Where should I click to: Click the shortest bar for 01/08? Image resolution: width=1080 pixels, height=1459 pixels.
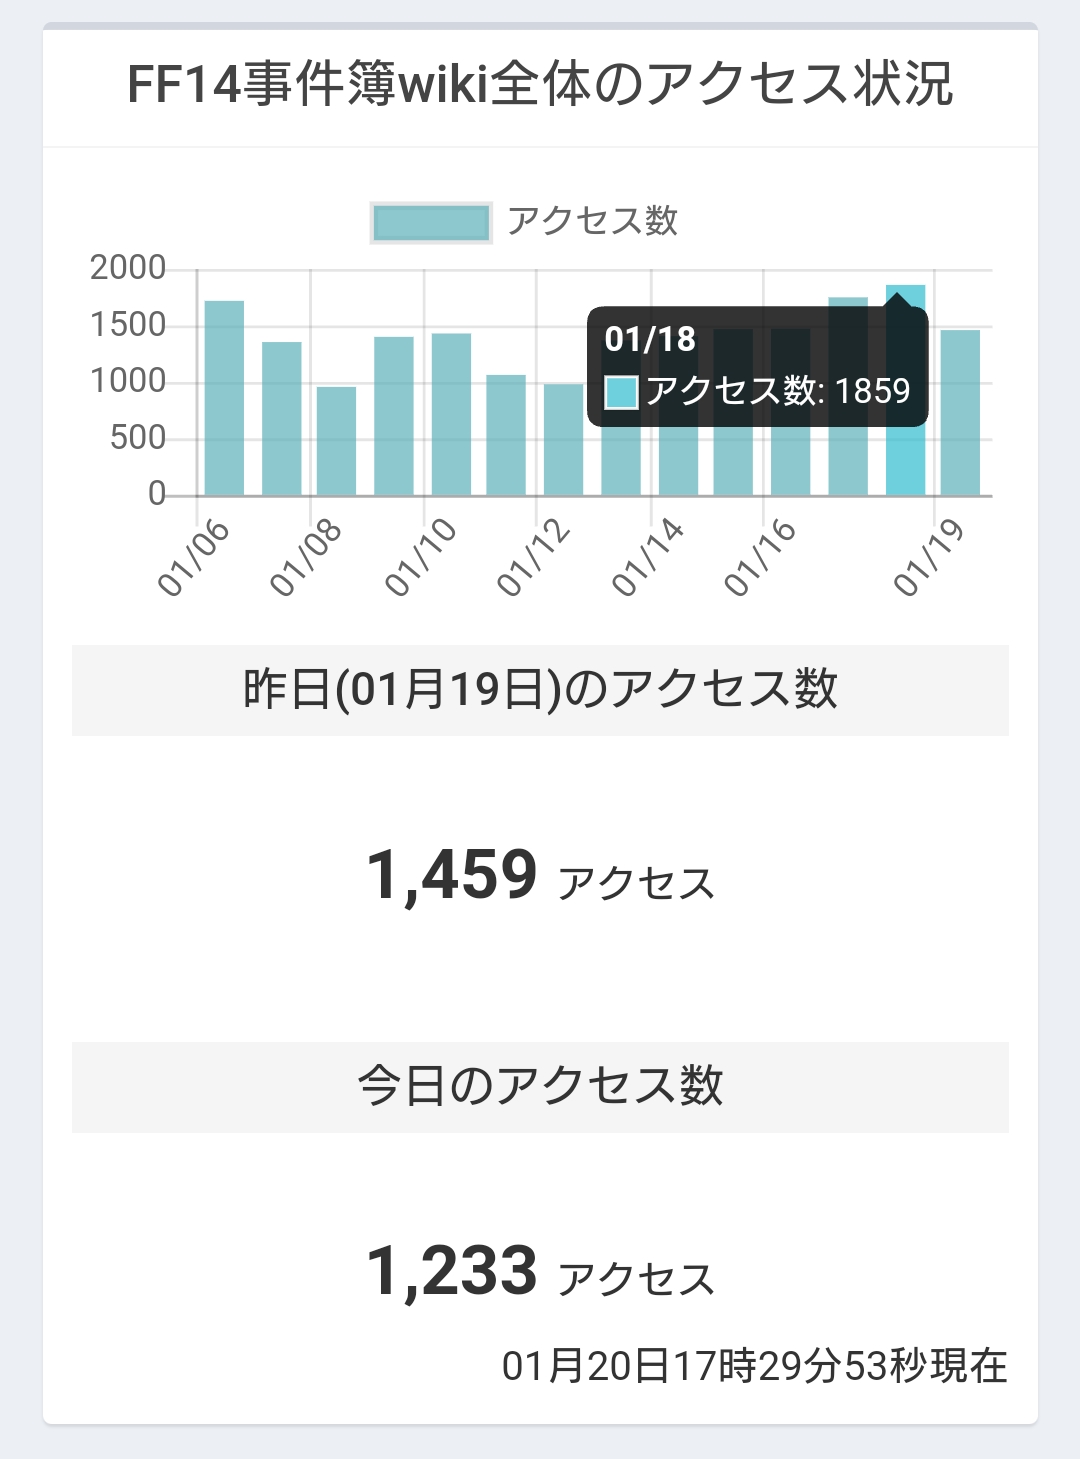click(336, 441)
